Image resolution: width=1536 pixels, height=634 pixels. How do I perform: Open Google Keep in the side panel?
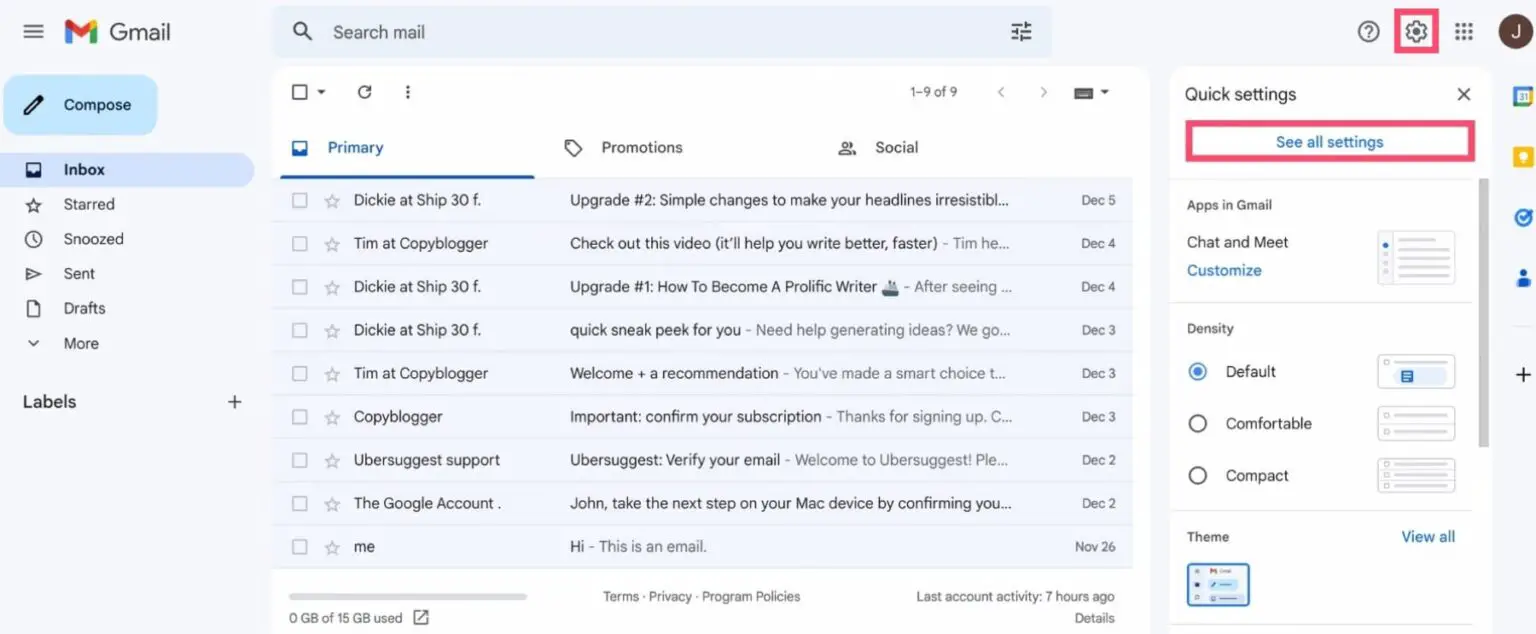point(1521,156)
